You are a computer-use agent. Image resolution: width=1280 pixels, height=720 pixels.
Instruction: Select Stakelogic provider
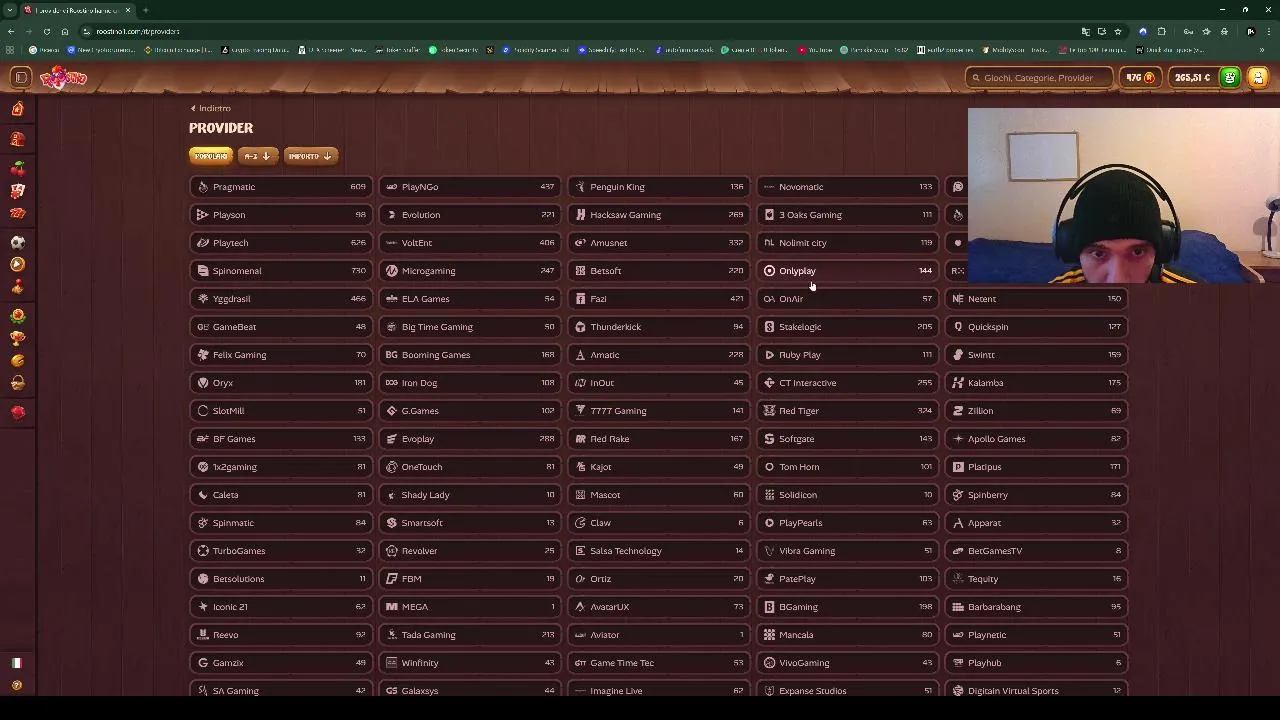(847, 327)
